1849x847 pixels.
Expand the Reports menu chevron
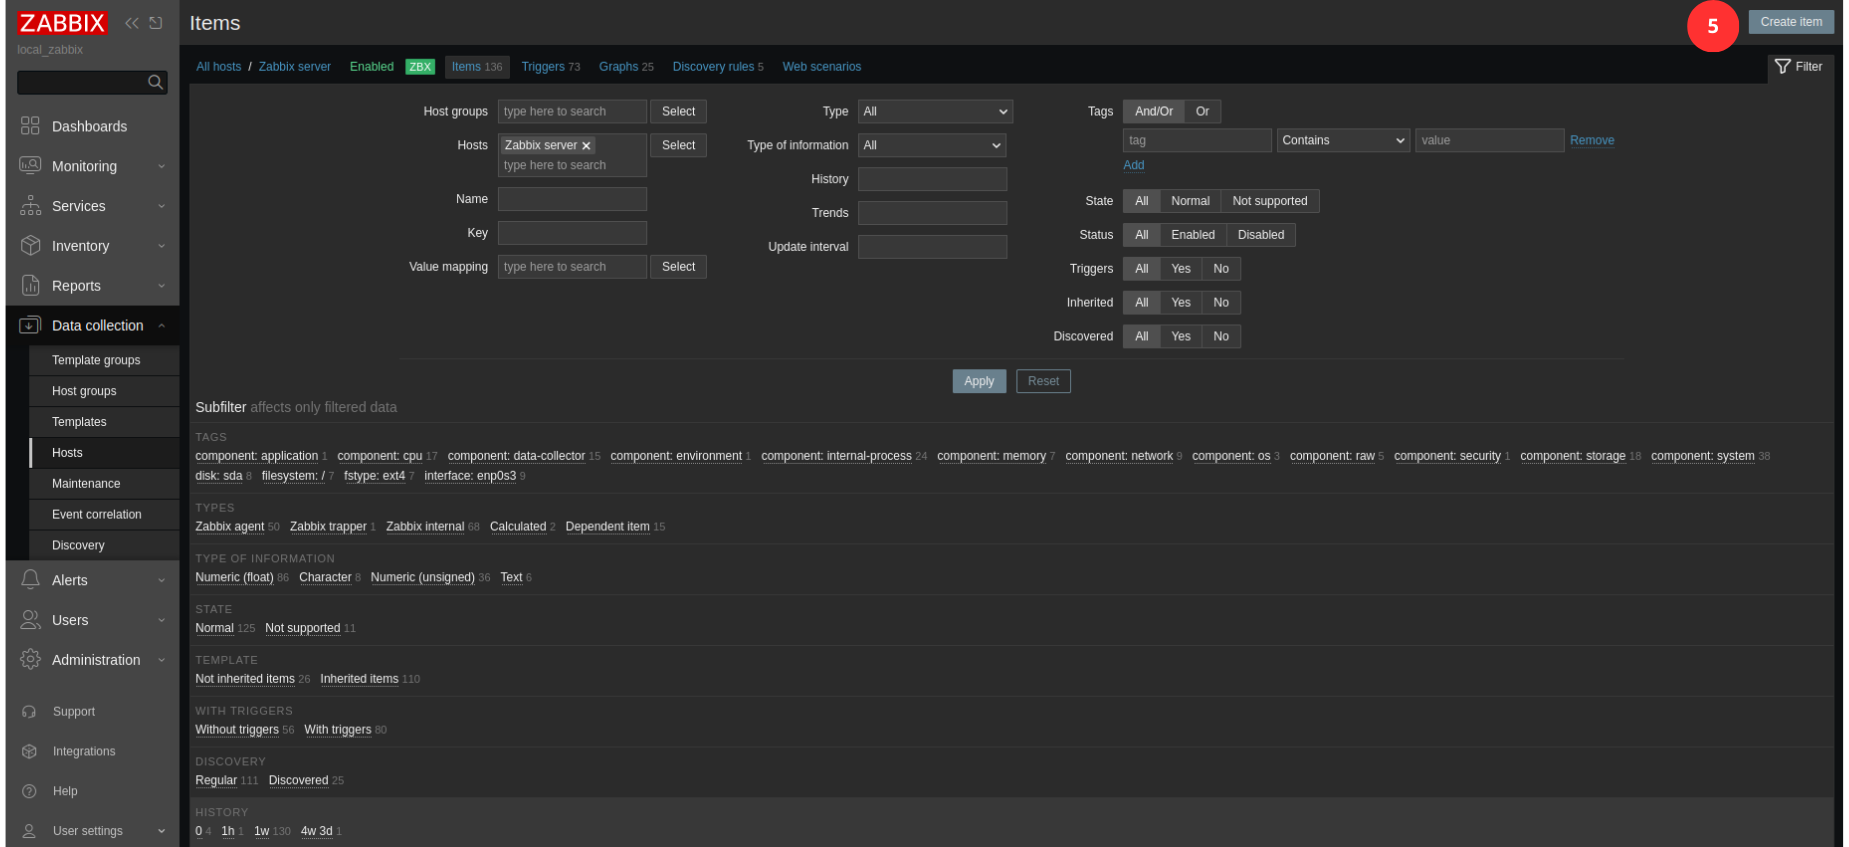pyautogui.click(x=161, y=287)
